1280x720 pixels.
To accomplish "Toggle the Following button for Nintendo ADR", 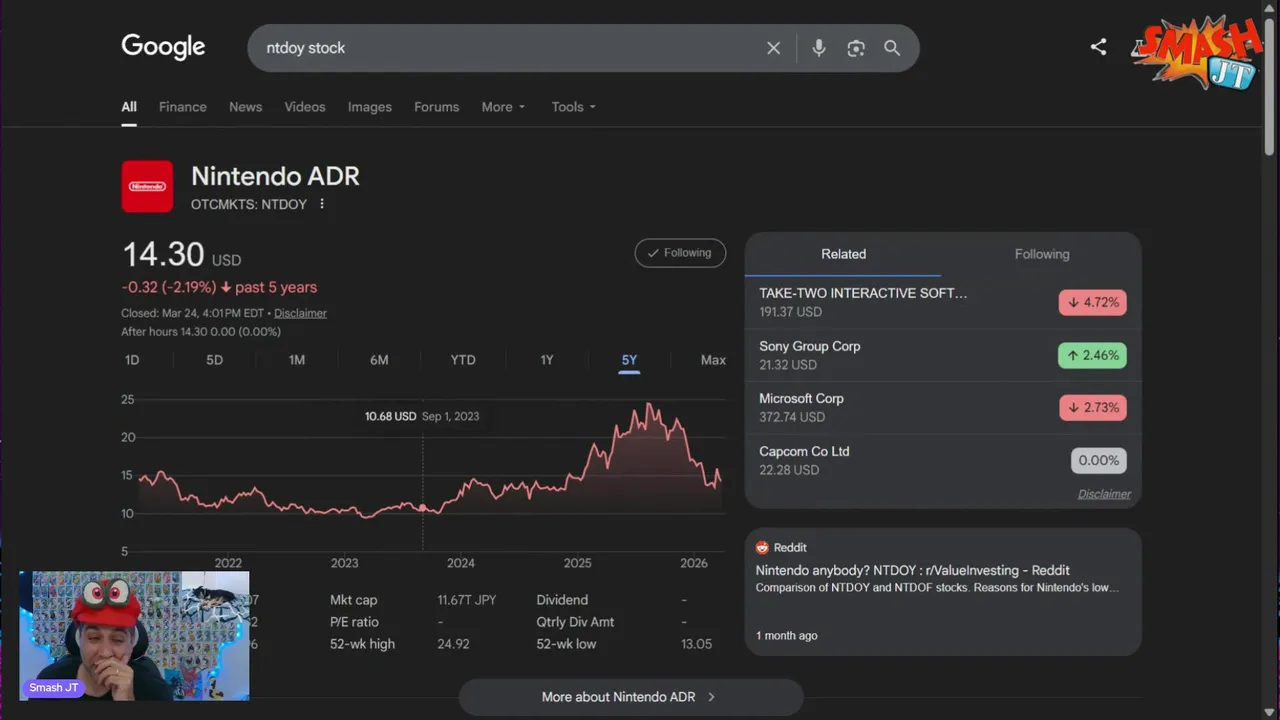I will point(680,253).
